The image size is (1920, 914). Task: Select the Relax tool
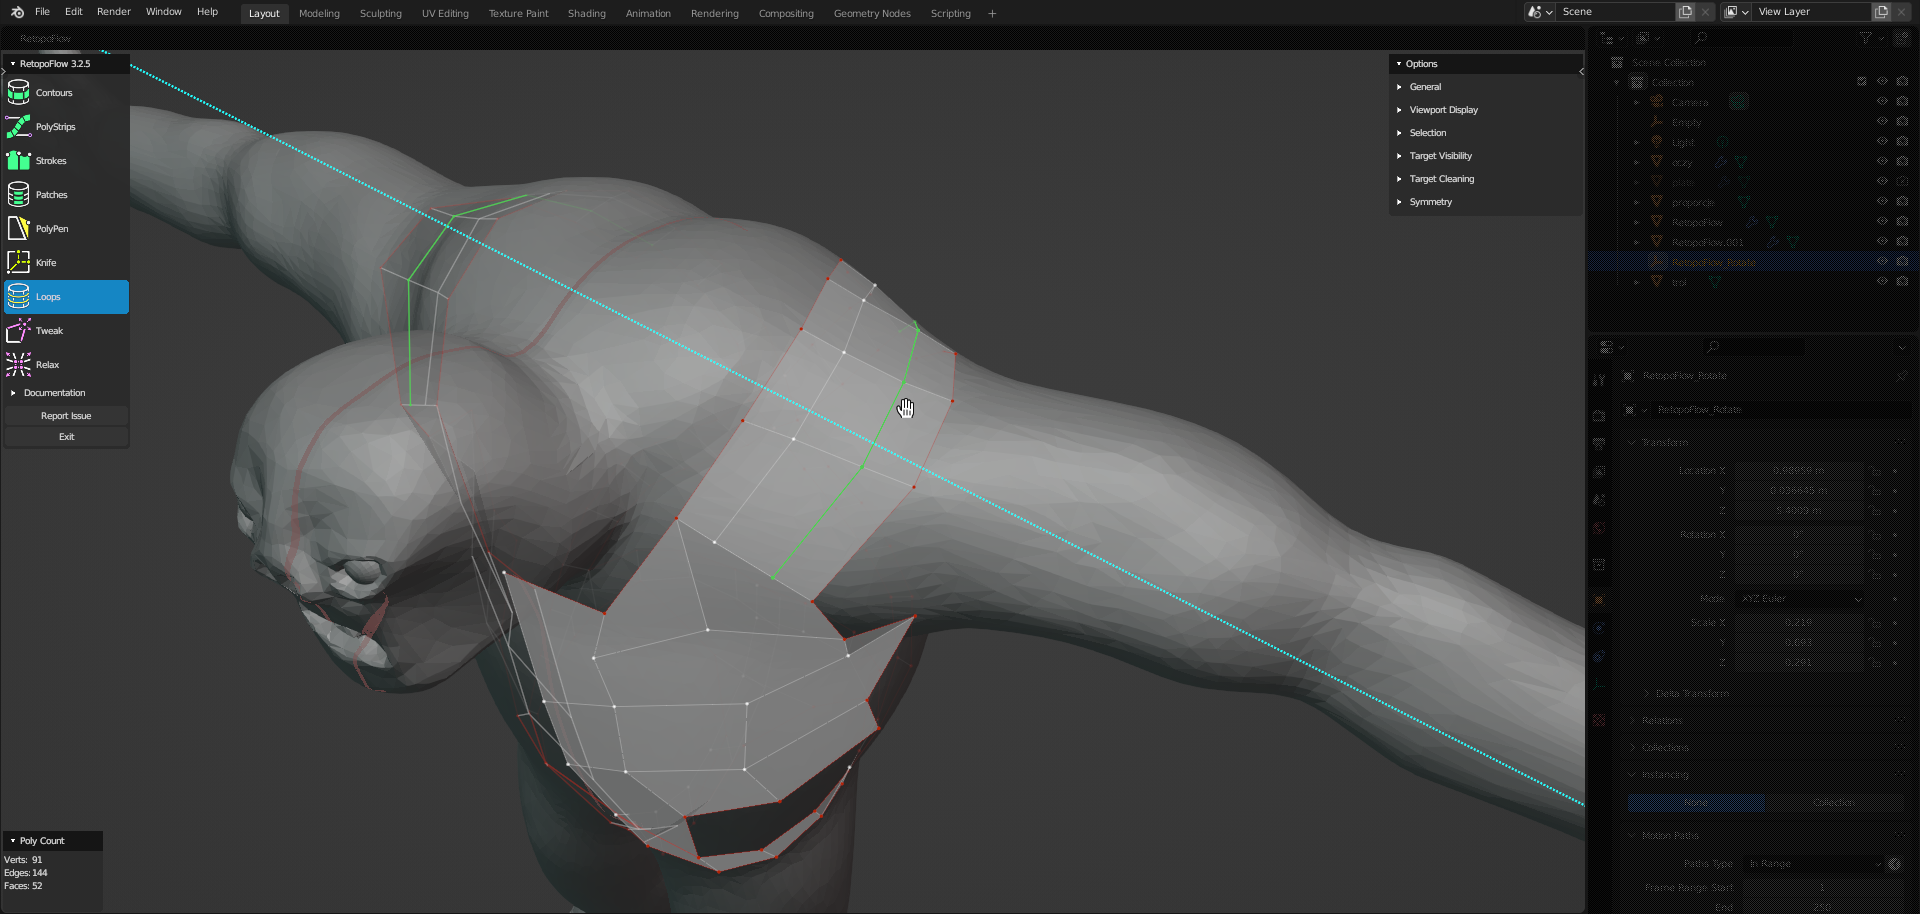pos(66,365)
